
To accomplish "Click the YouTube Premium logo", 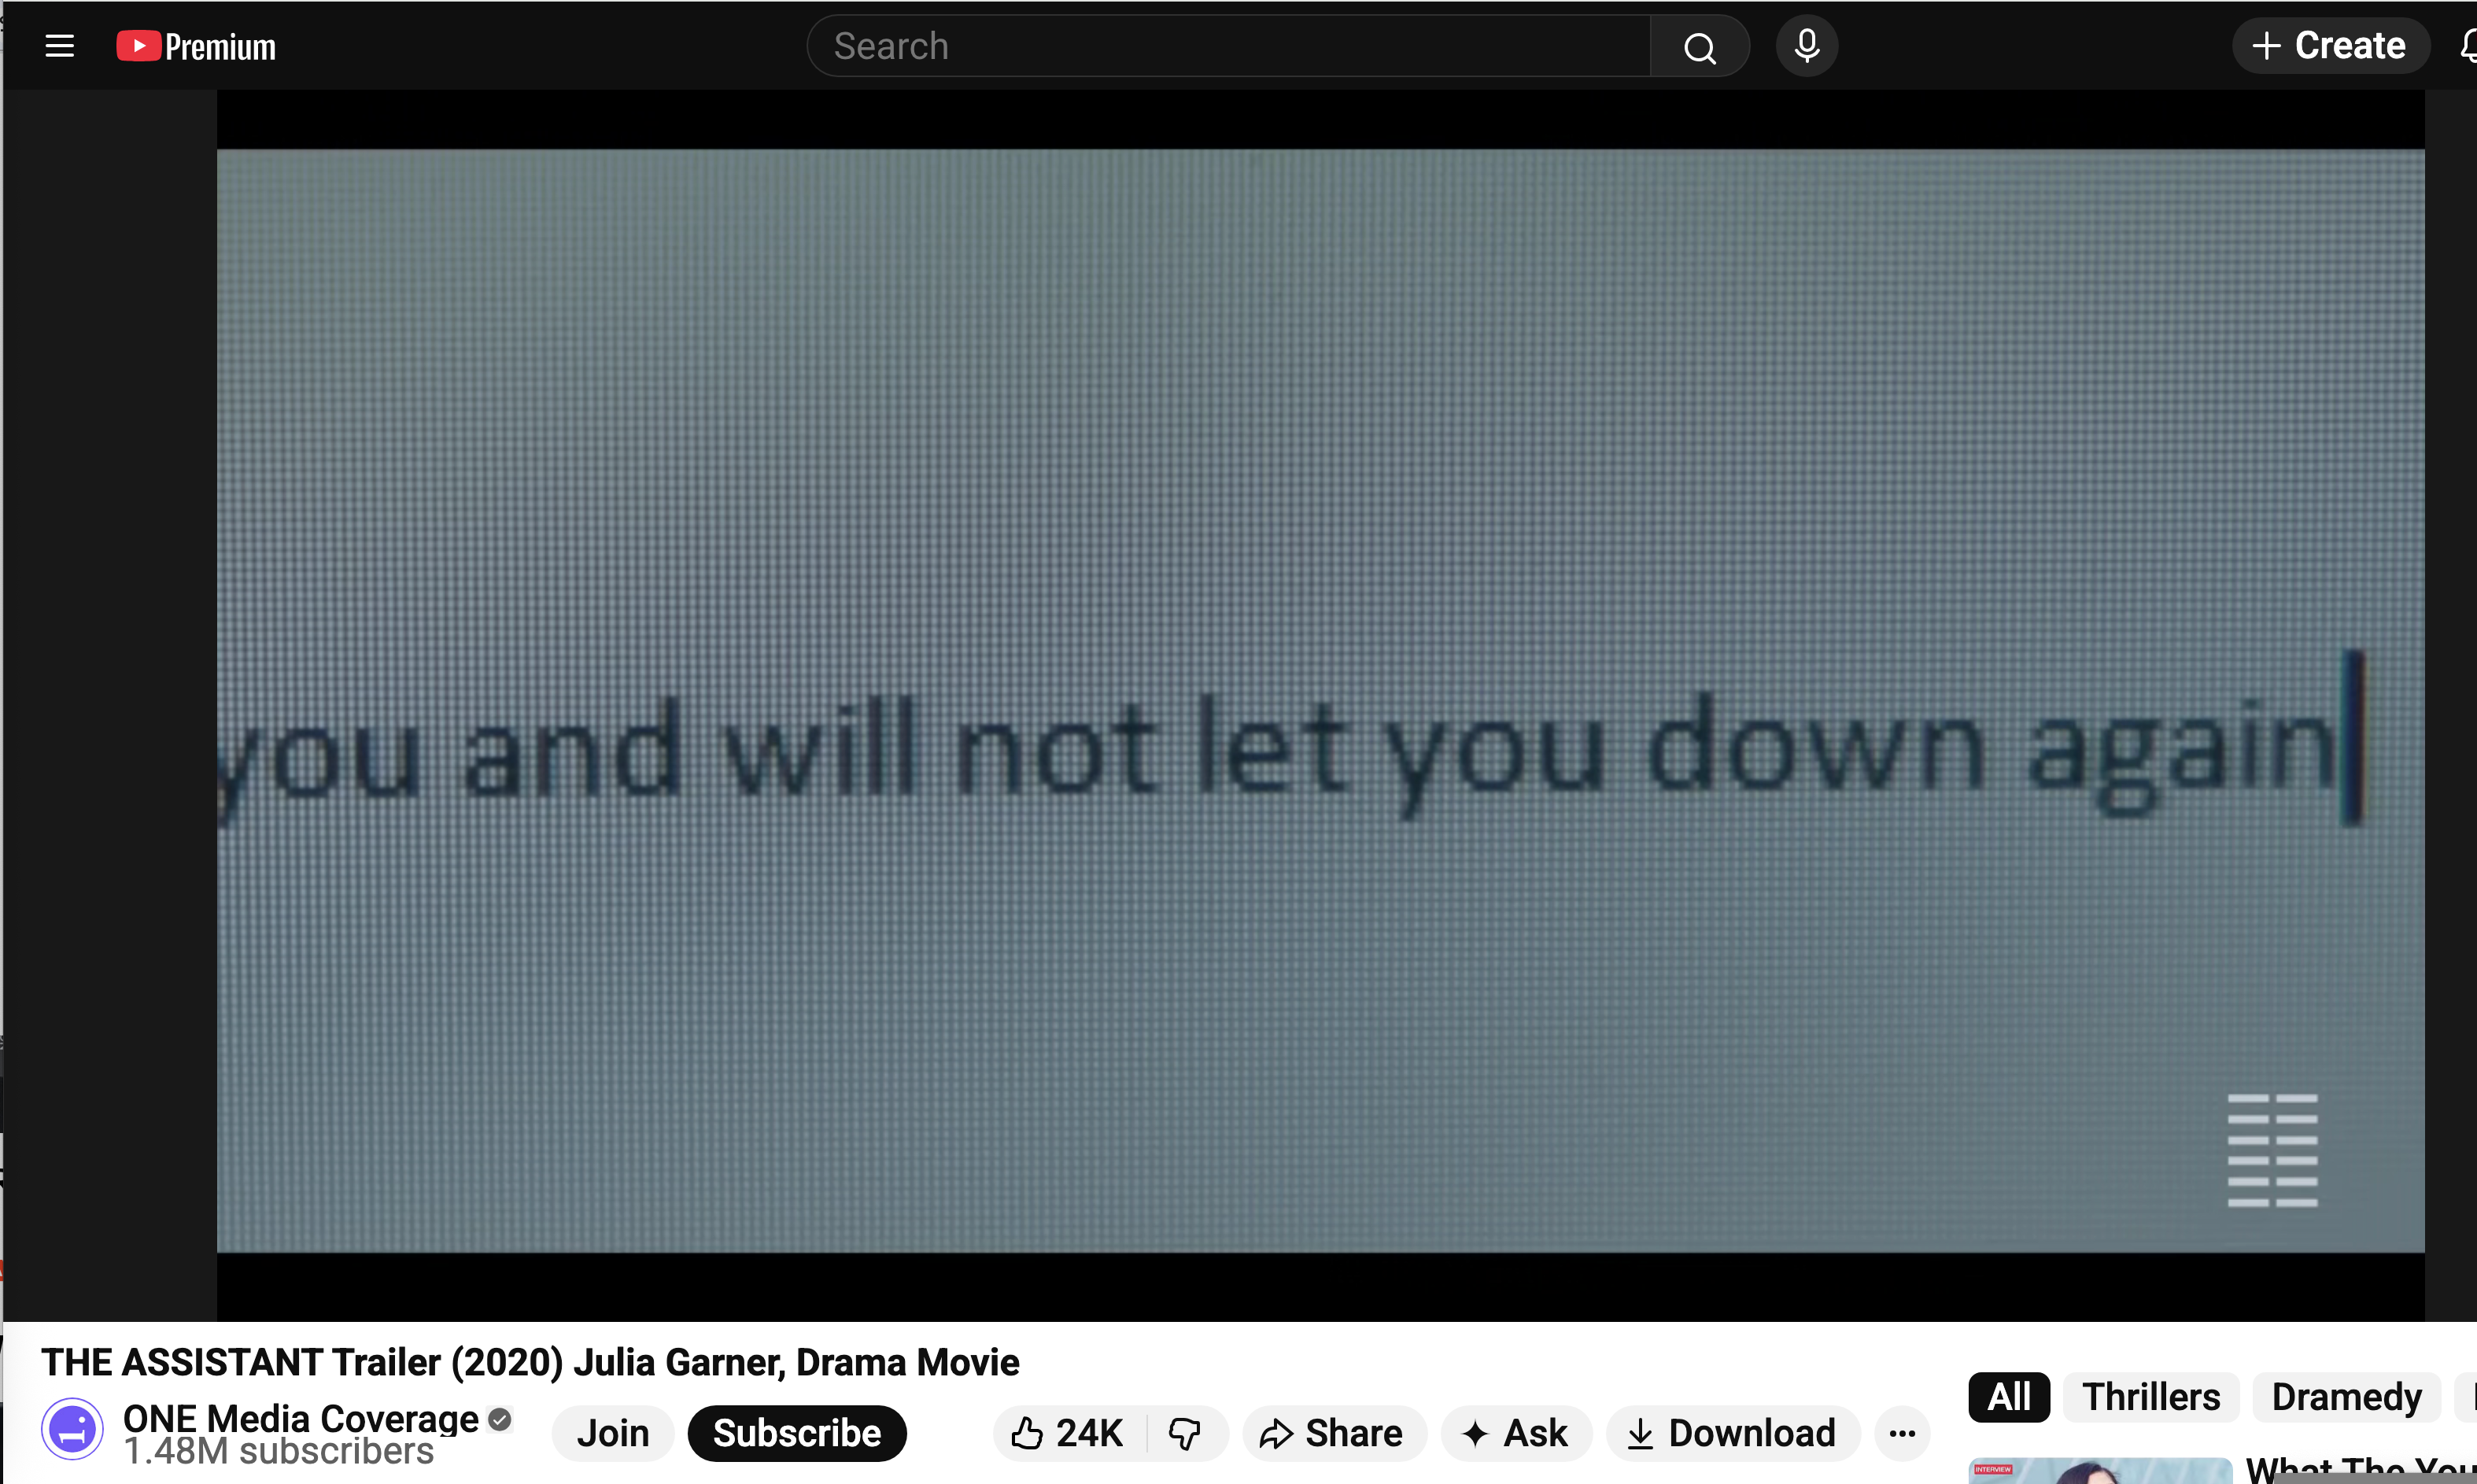I will 196,46.
